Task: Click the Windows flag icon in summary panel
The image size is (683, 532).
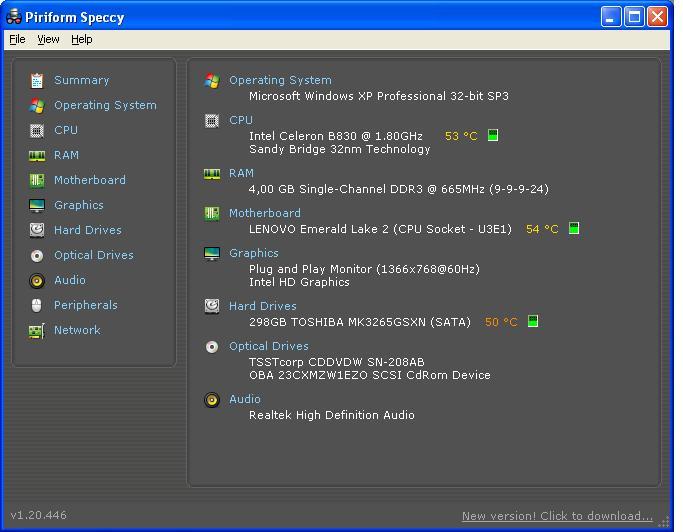Action: point(212,81)
